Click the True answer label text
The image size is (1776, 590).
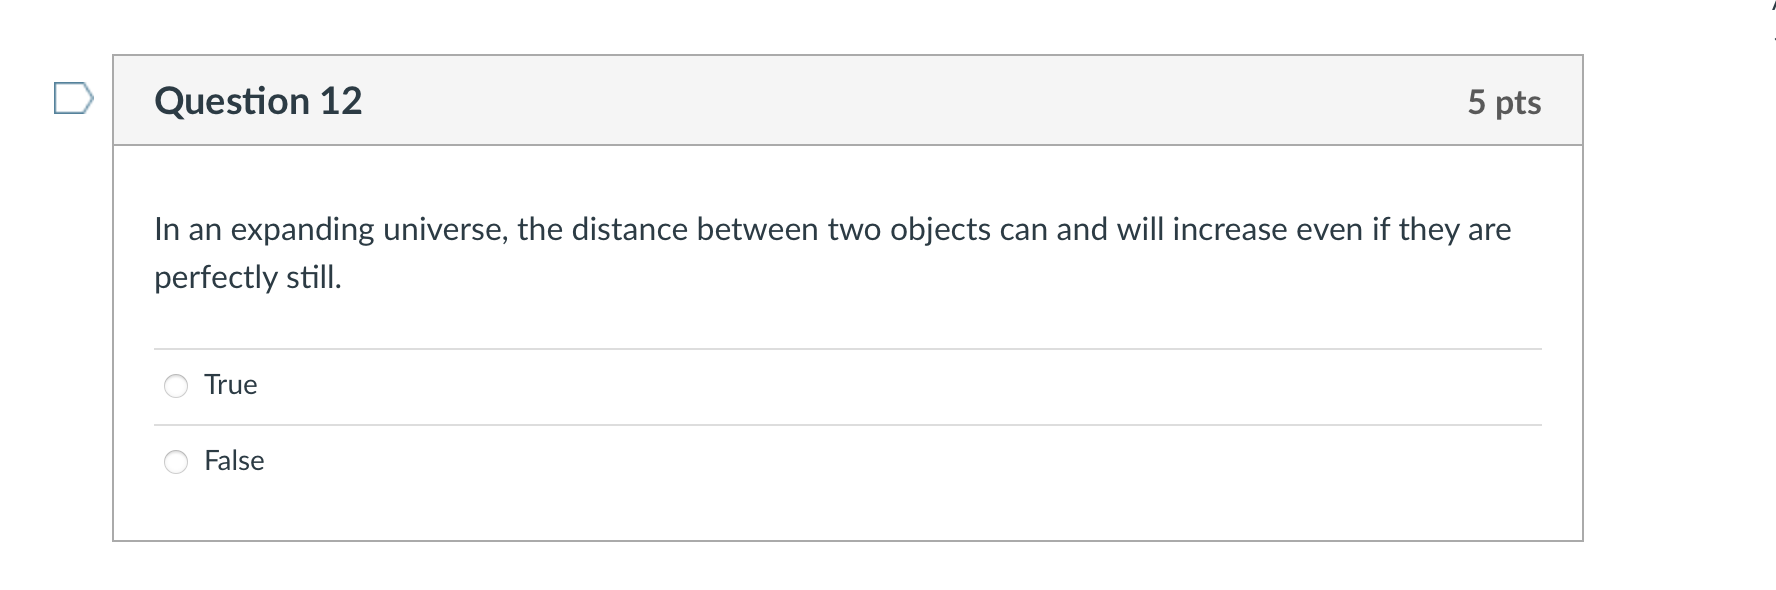coord(231,384)
